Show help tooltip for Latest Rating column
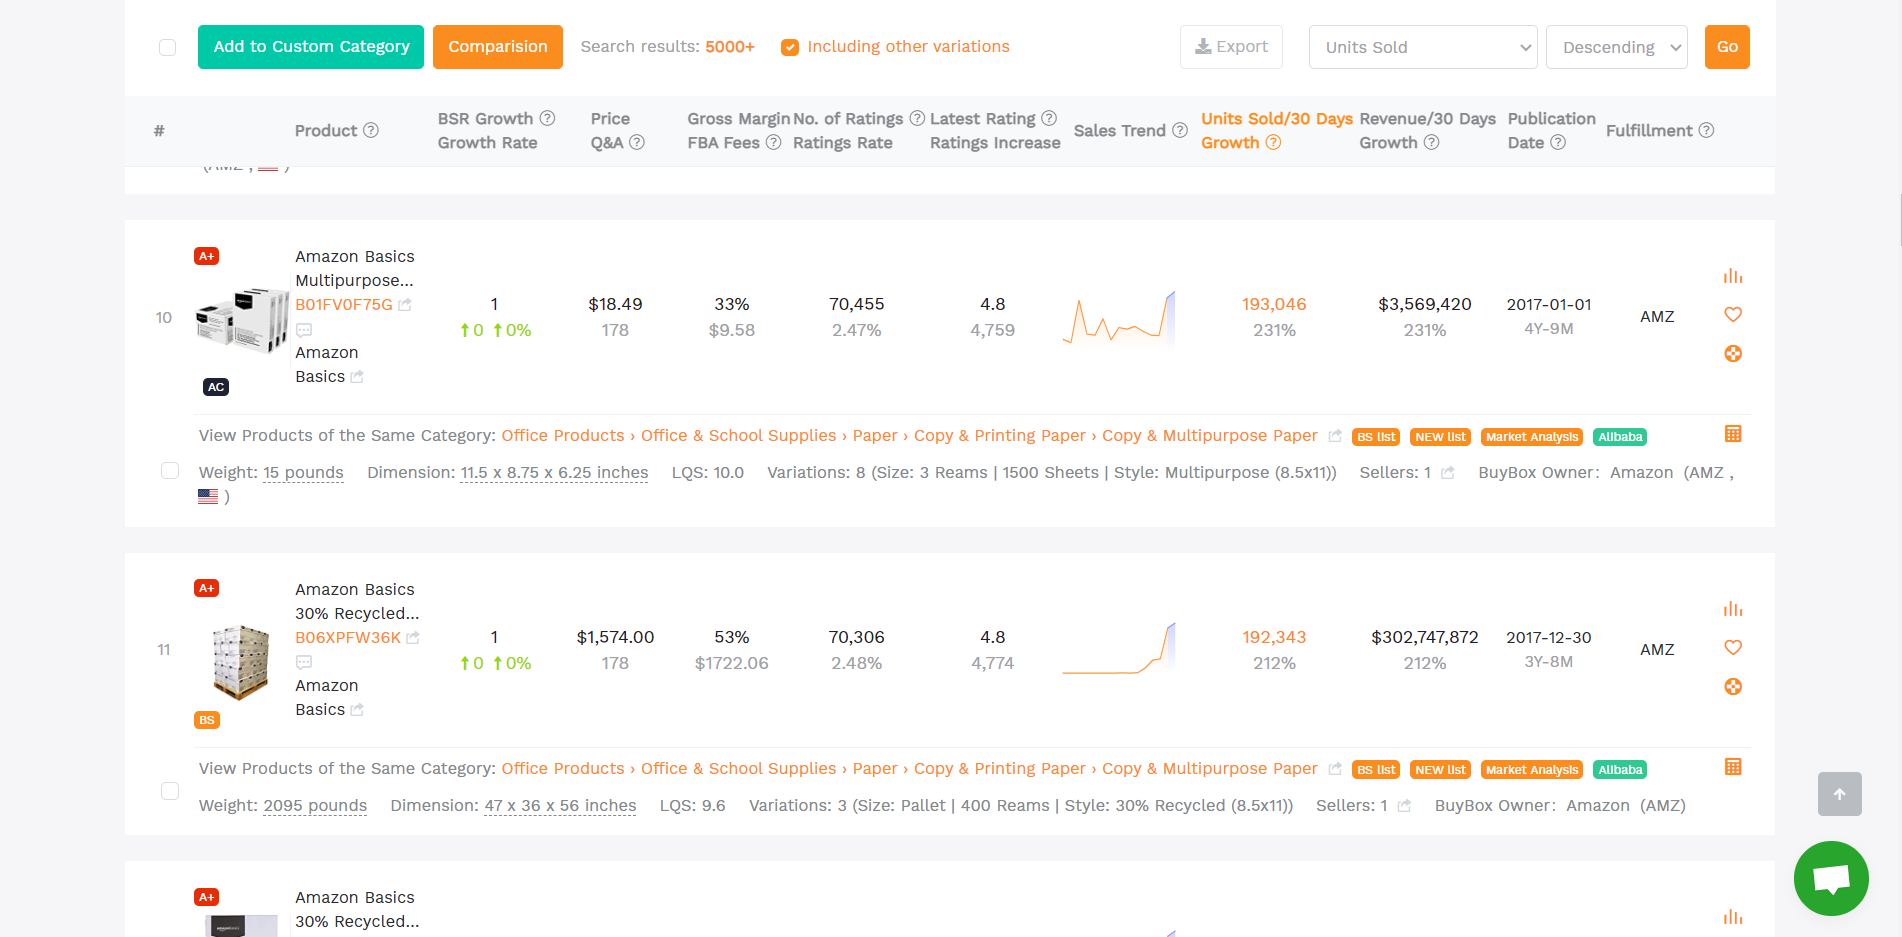This screenshot has height=937, width=1902. point(1049,118)
